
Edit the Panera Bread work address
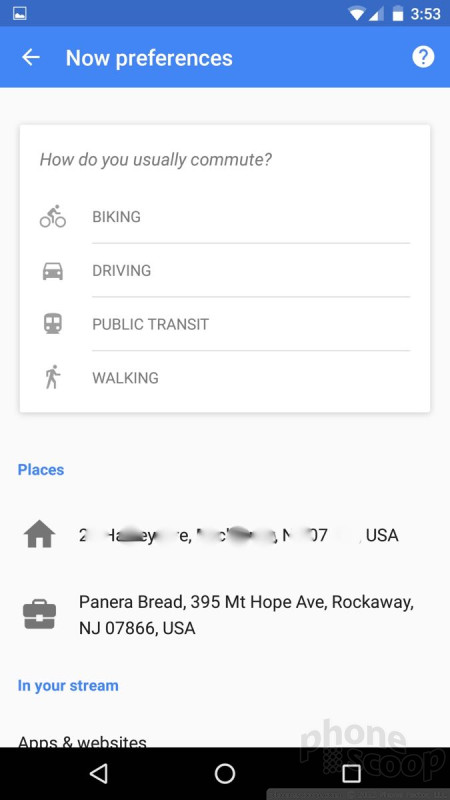[225, 615]
